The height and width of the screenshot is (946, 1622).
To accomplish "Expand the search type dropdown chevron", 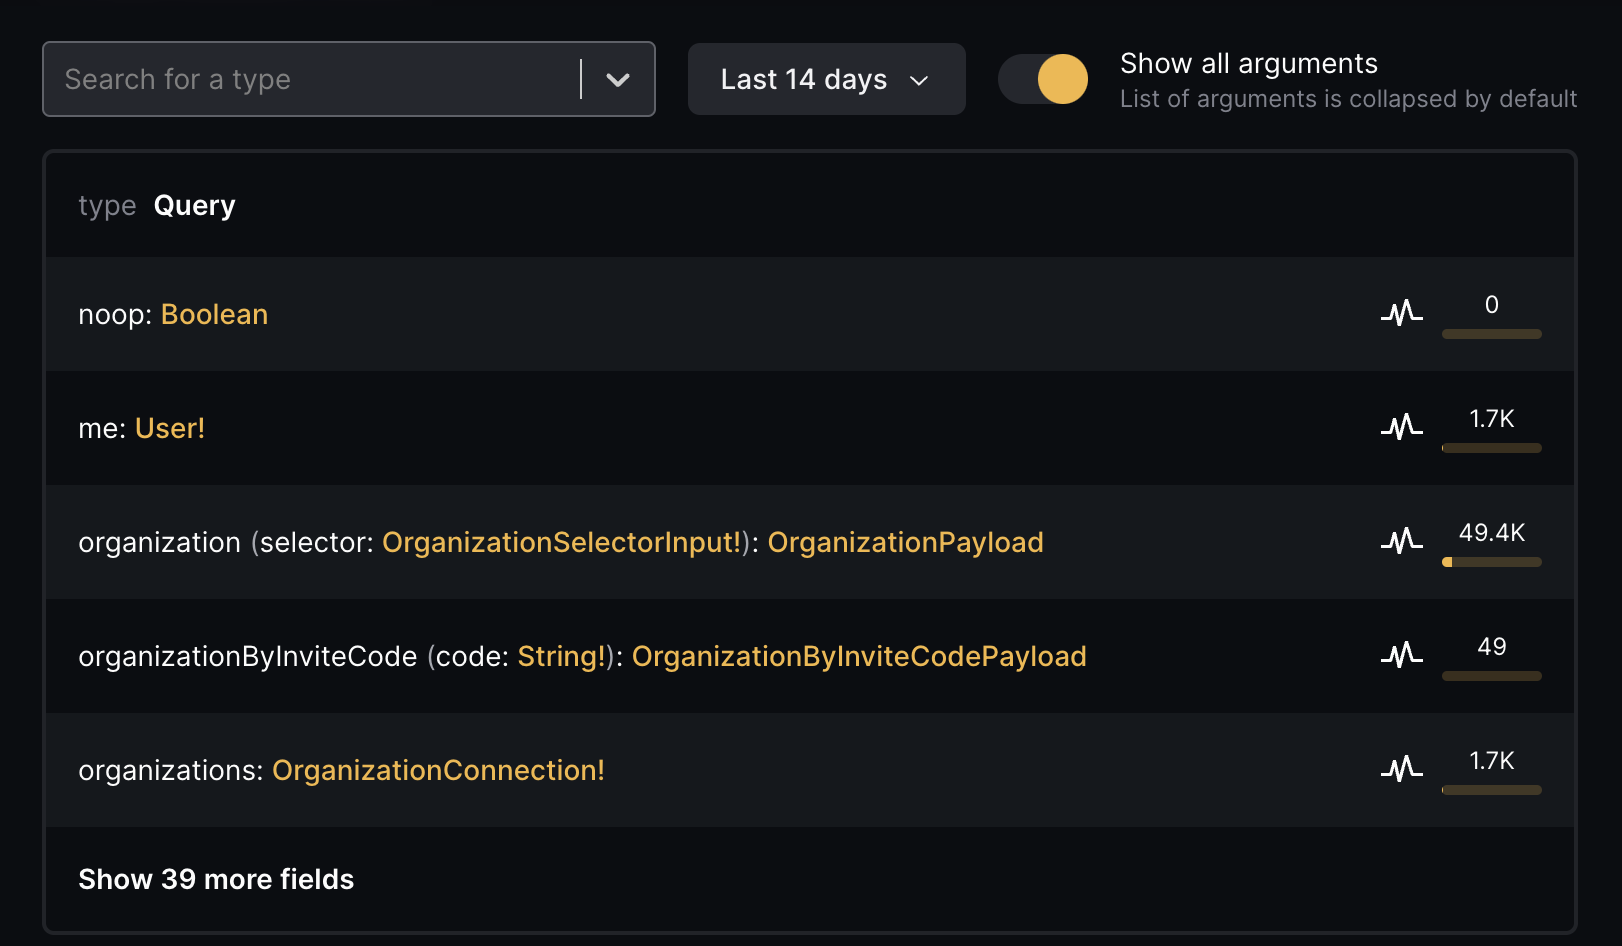I will (x=618, y=79).
